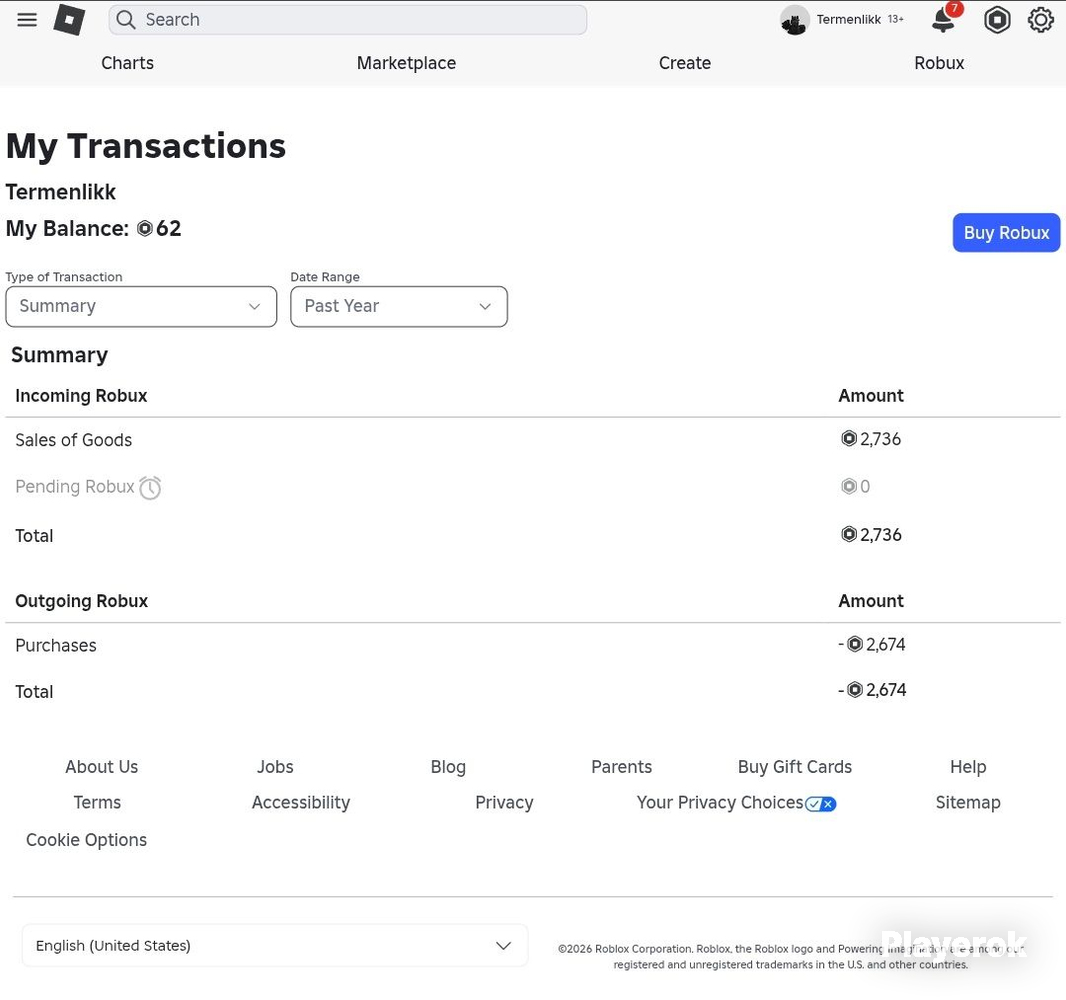The image size is (1066, 1000).
Task: Open the notifications bell icon
Action: 943,20
